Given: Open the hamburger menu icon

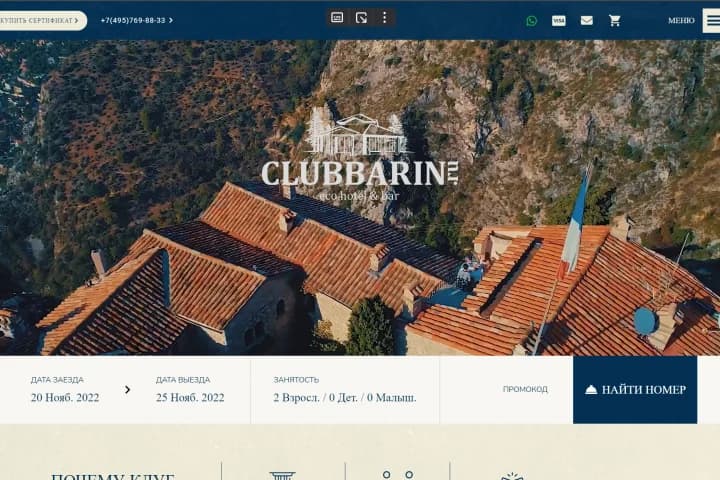Looking at the screenshot, I should 712,21.
